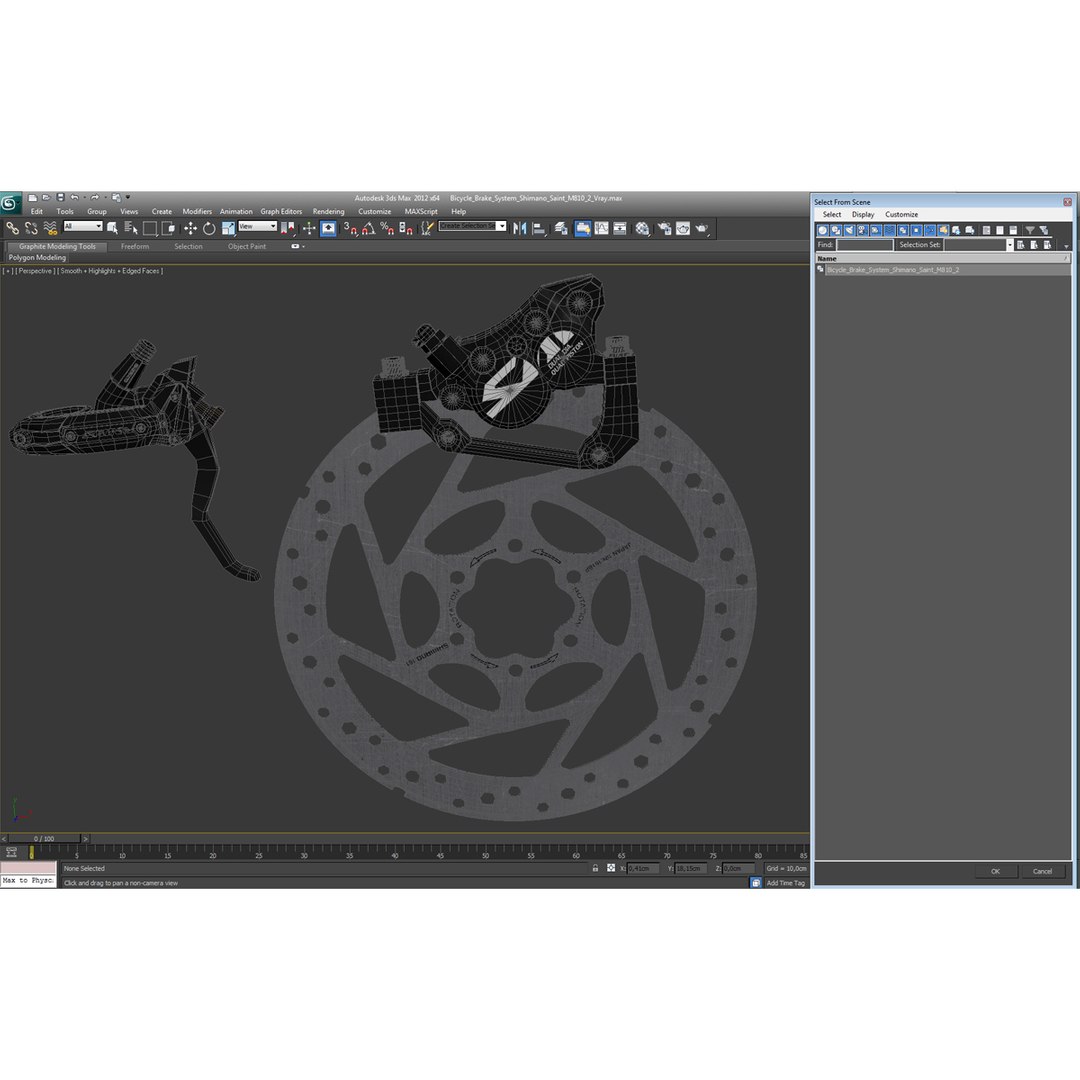Open the Rendered Frame Window
This screenshot has width=1080, height=1080.
click(x=683, y=228)
